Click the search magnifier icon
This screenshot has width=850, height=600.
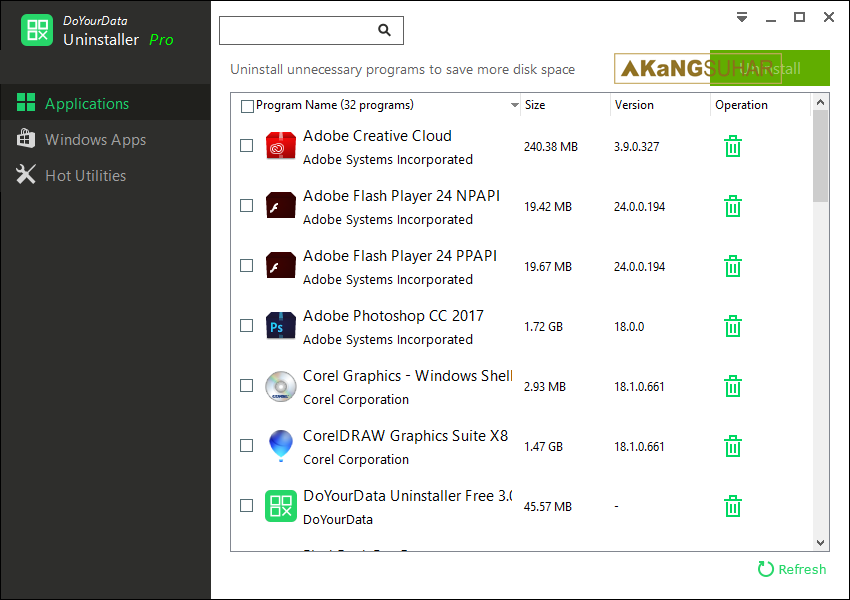tap(384, 30)
